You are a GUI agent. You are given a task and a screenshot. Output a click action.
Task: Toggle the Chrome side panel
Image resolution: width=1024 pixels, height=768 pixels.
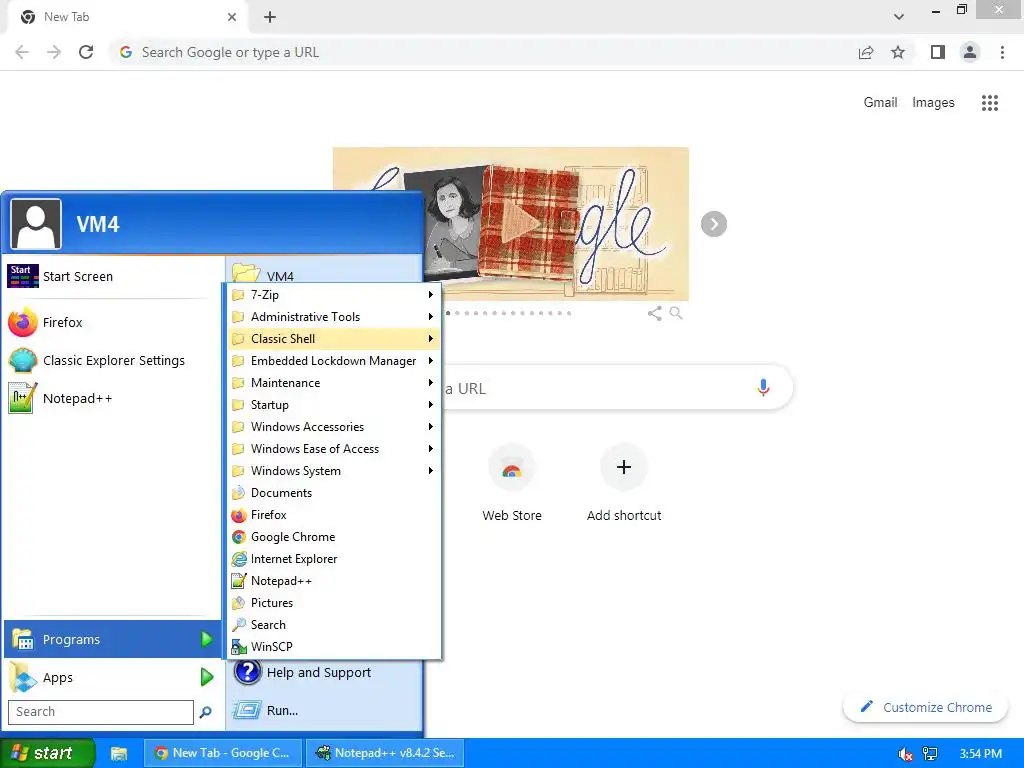(938, 52)
